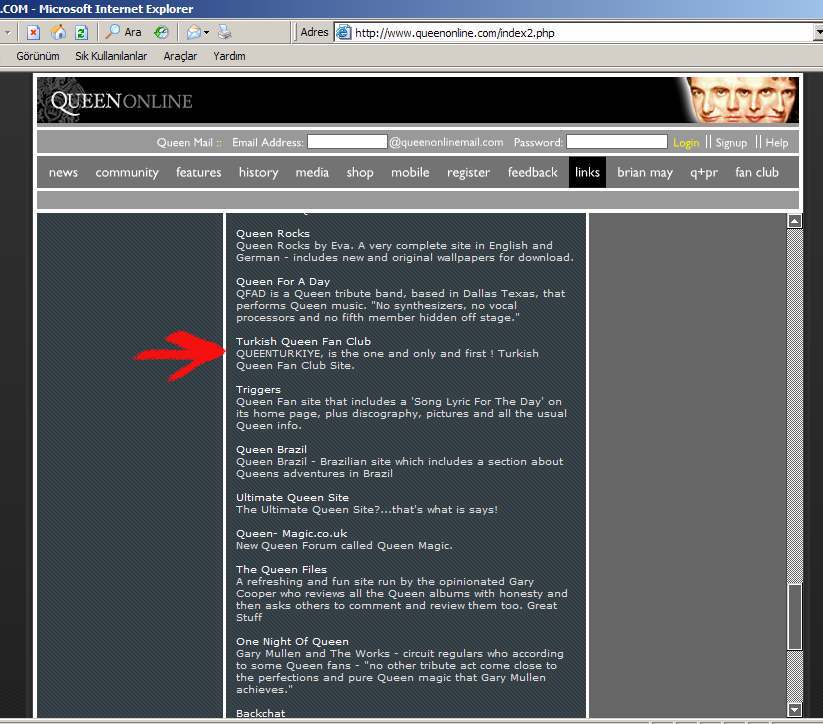Open the Queen For A Day link

click(x=283, y=282)
